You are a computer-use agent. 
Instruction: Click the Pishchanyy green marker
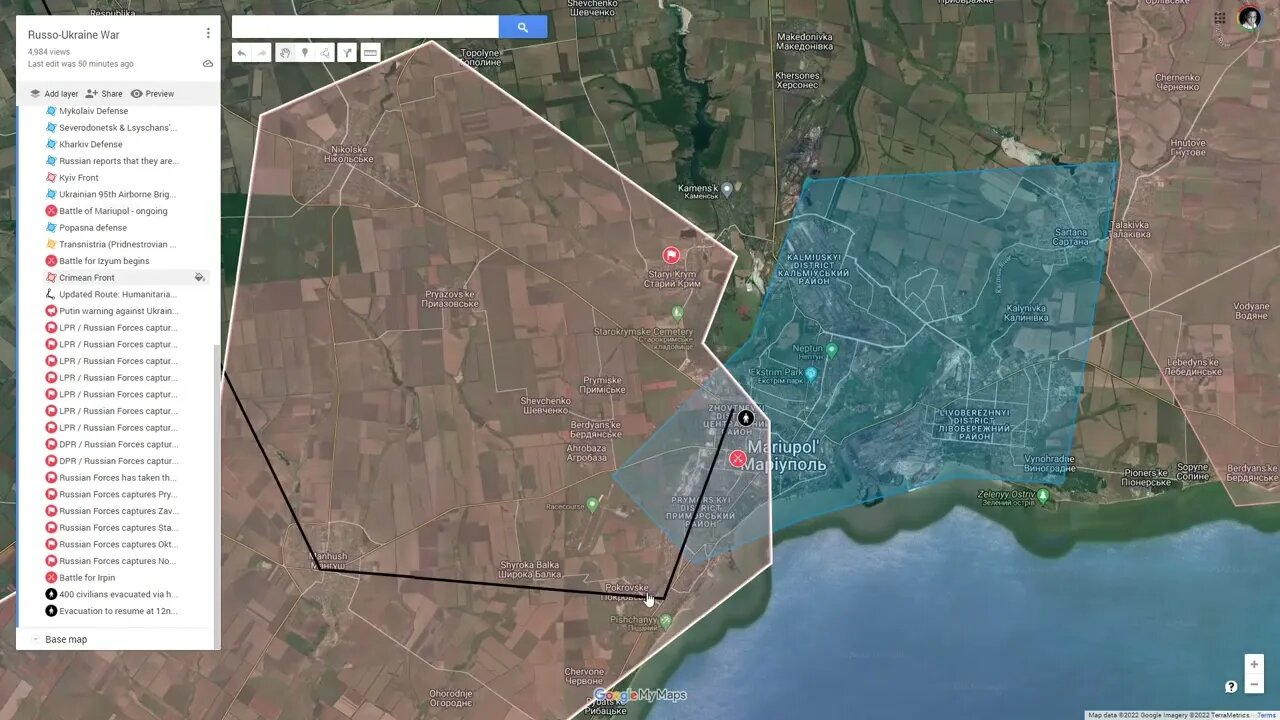(x=666, y=621)
